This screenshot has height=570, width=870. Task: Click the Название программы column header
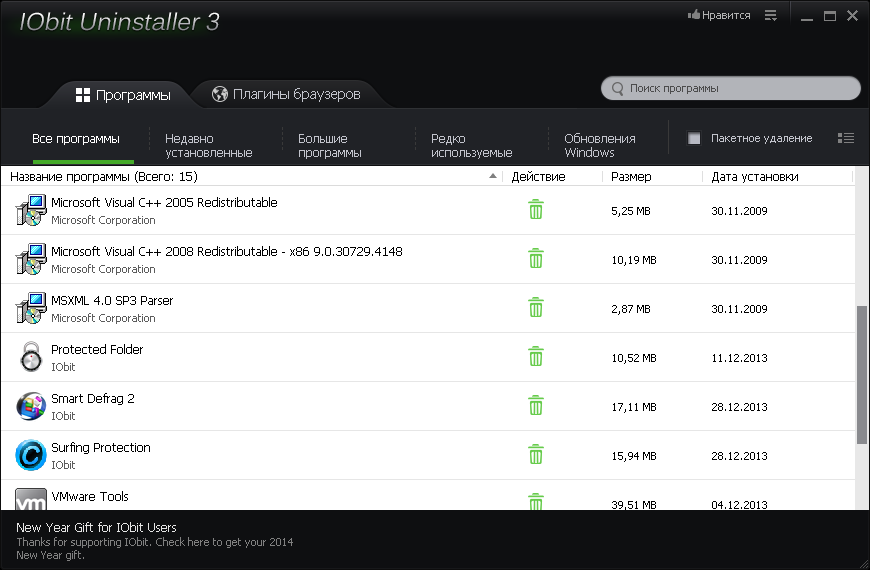coord(104,176)
